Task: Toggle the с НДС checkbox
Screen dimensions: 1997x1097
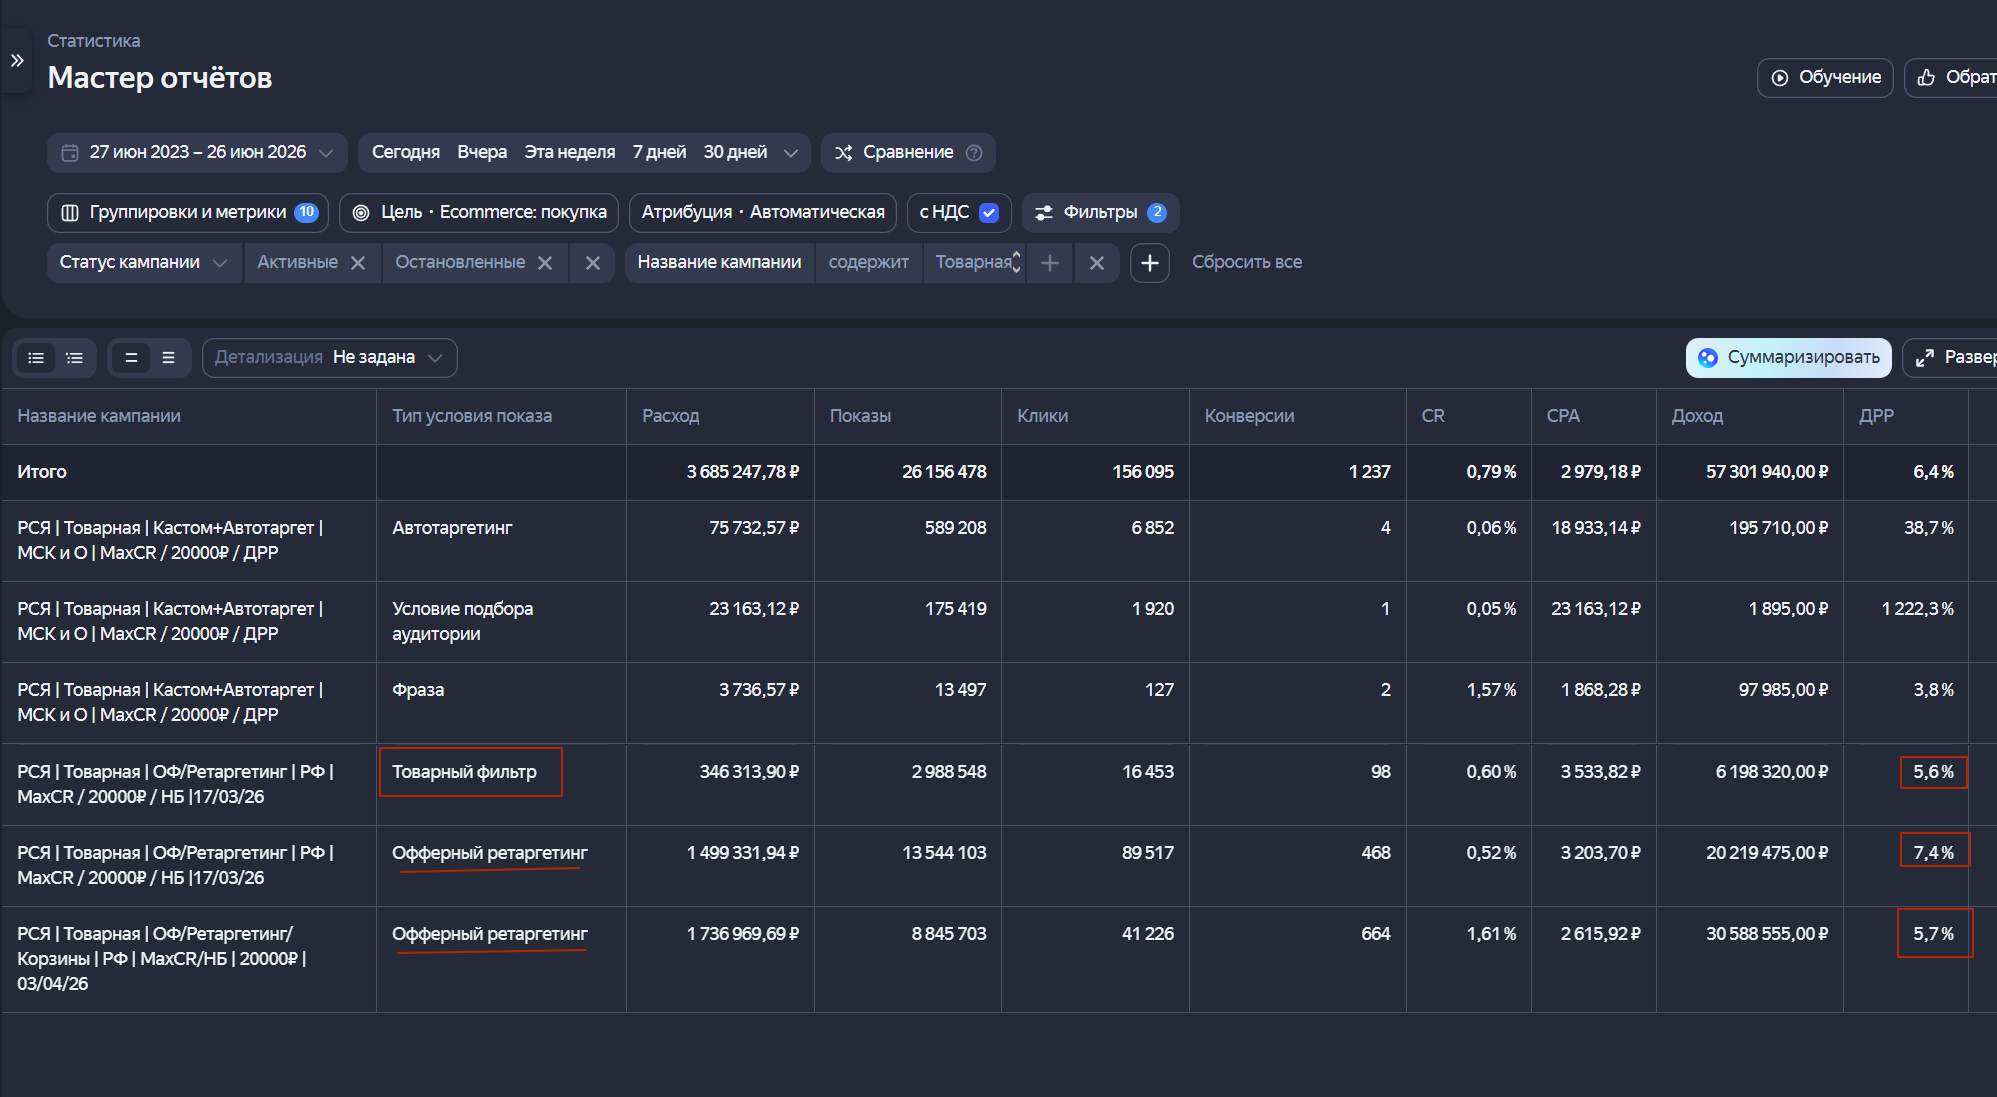Action: click(989, 212)
